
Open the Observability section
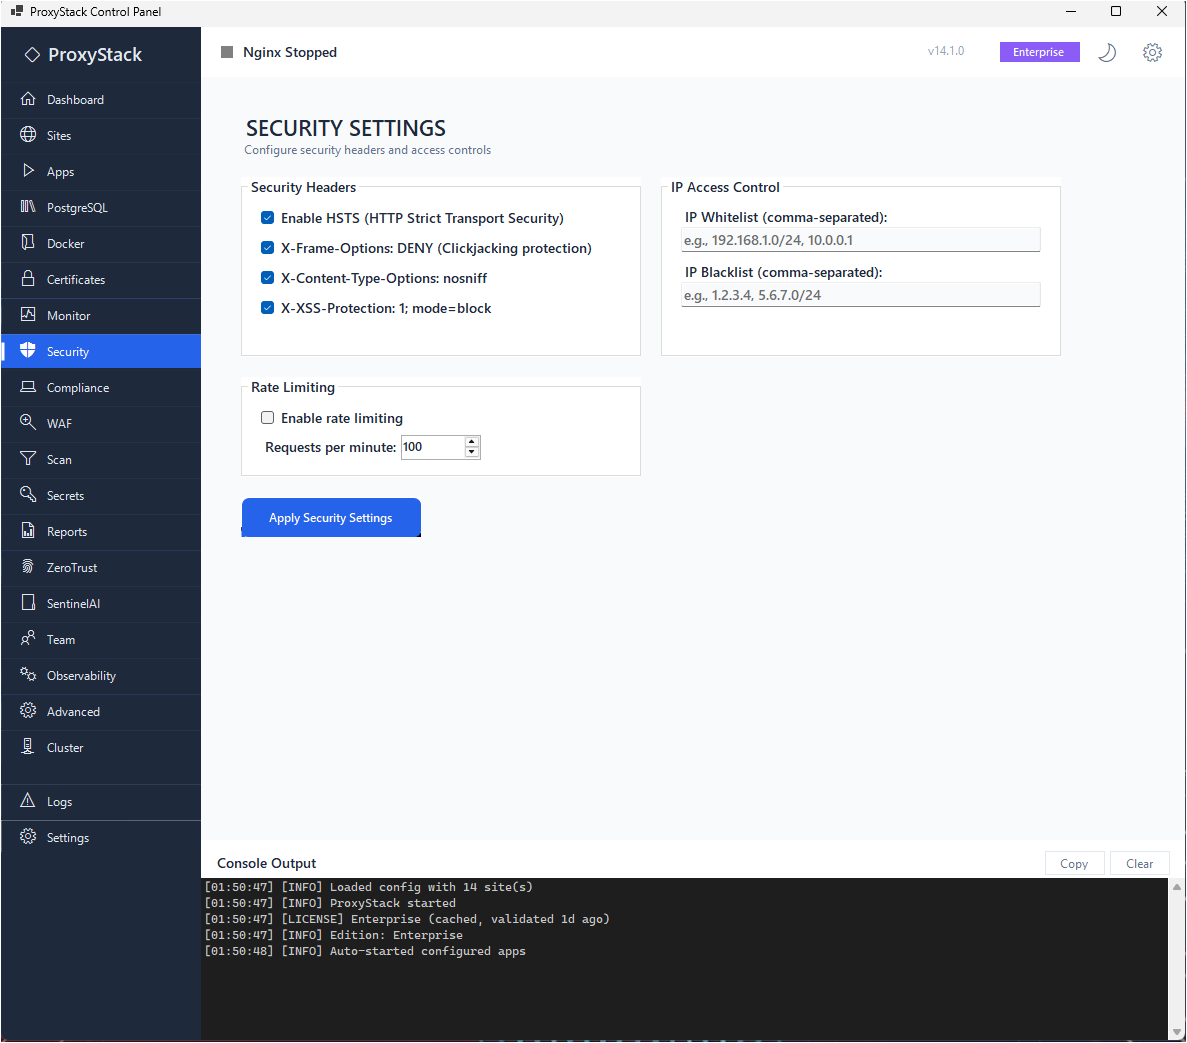click(x=83, y=675)
